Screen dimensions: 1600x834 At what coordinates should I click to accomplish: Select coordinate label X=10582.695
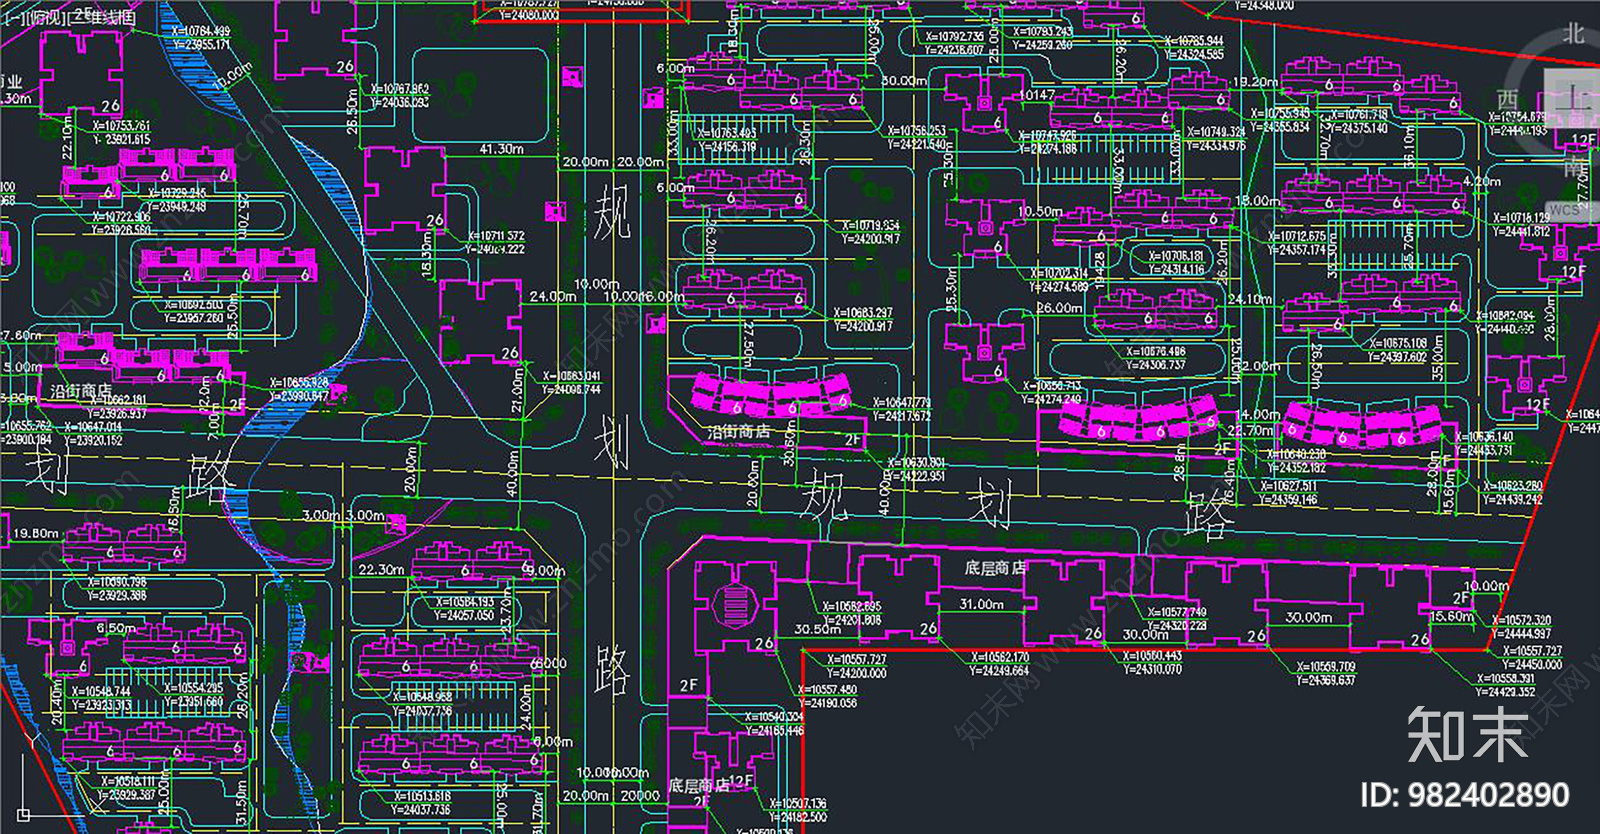click(852, 606)
